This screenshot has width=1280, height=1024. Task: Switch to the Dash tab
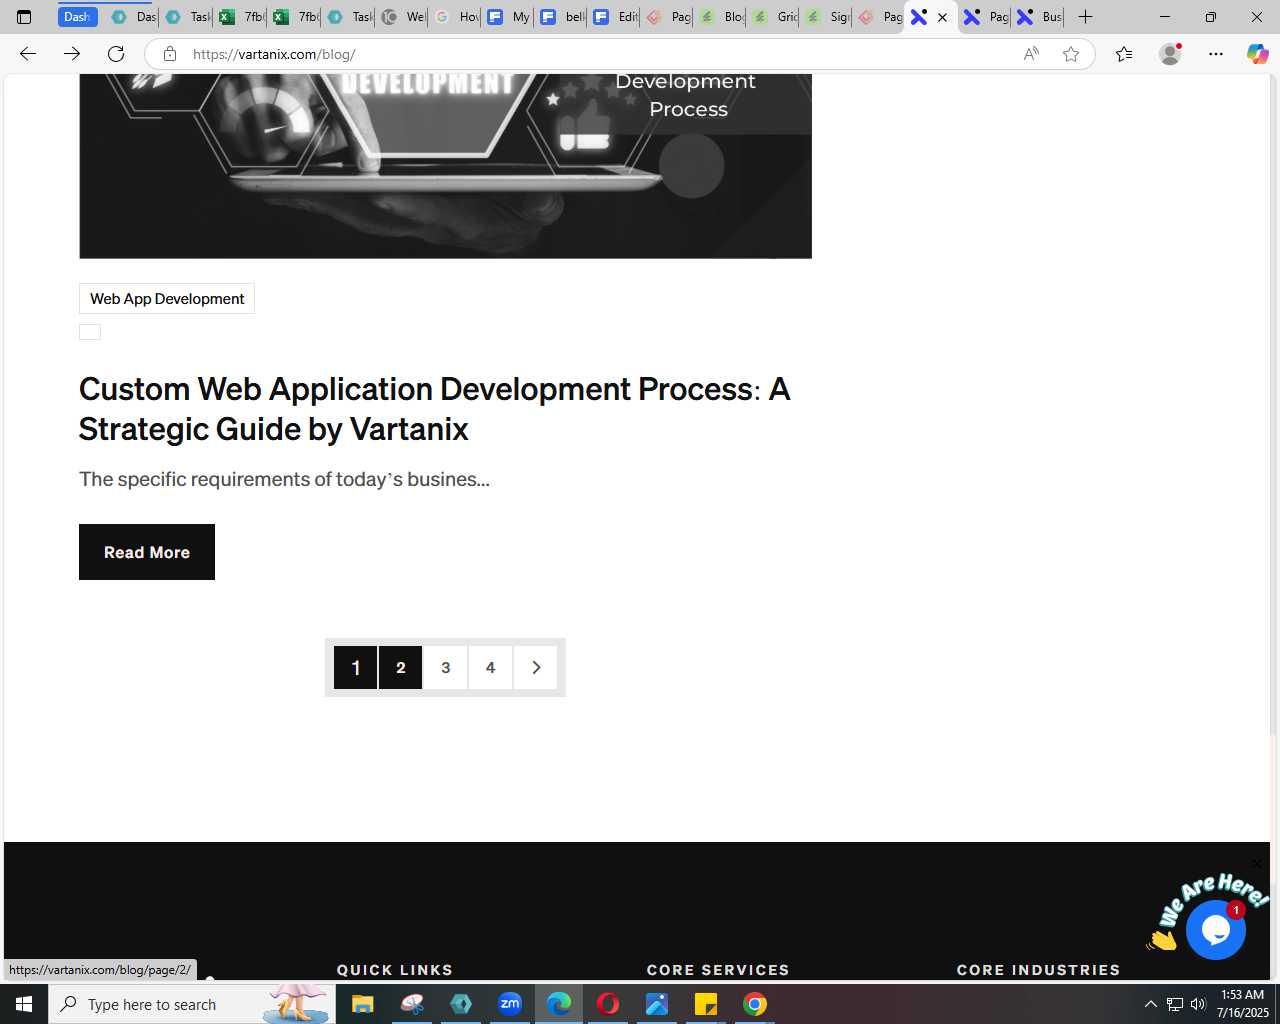click(x=77, y=17)
